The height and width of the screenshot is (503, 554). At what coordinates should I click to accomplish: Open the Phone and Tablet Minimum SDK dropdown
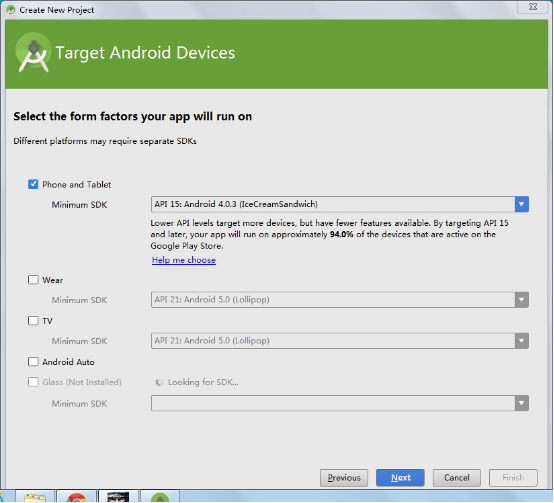pyautogui.click(x=521, y=204)
